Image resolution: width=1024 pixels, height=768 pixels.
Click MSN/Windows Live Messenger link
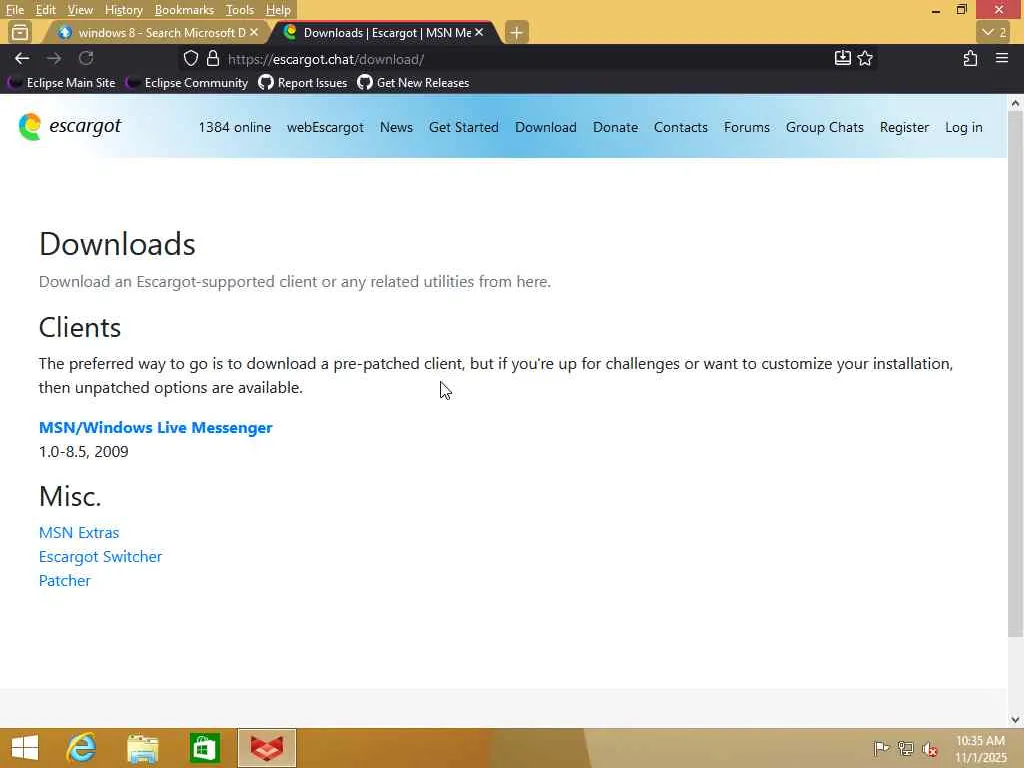[155, 427]
